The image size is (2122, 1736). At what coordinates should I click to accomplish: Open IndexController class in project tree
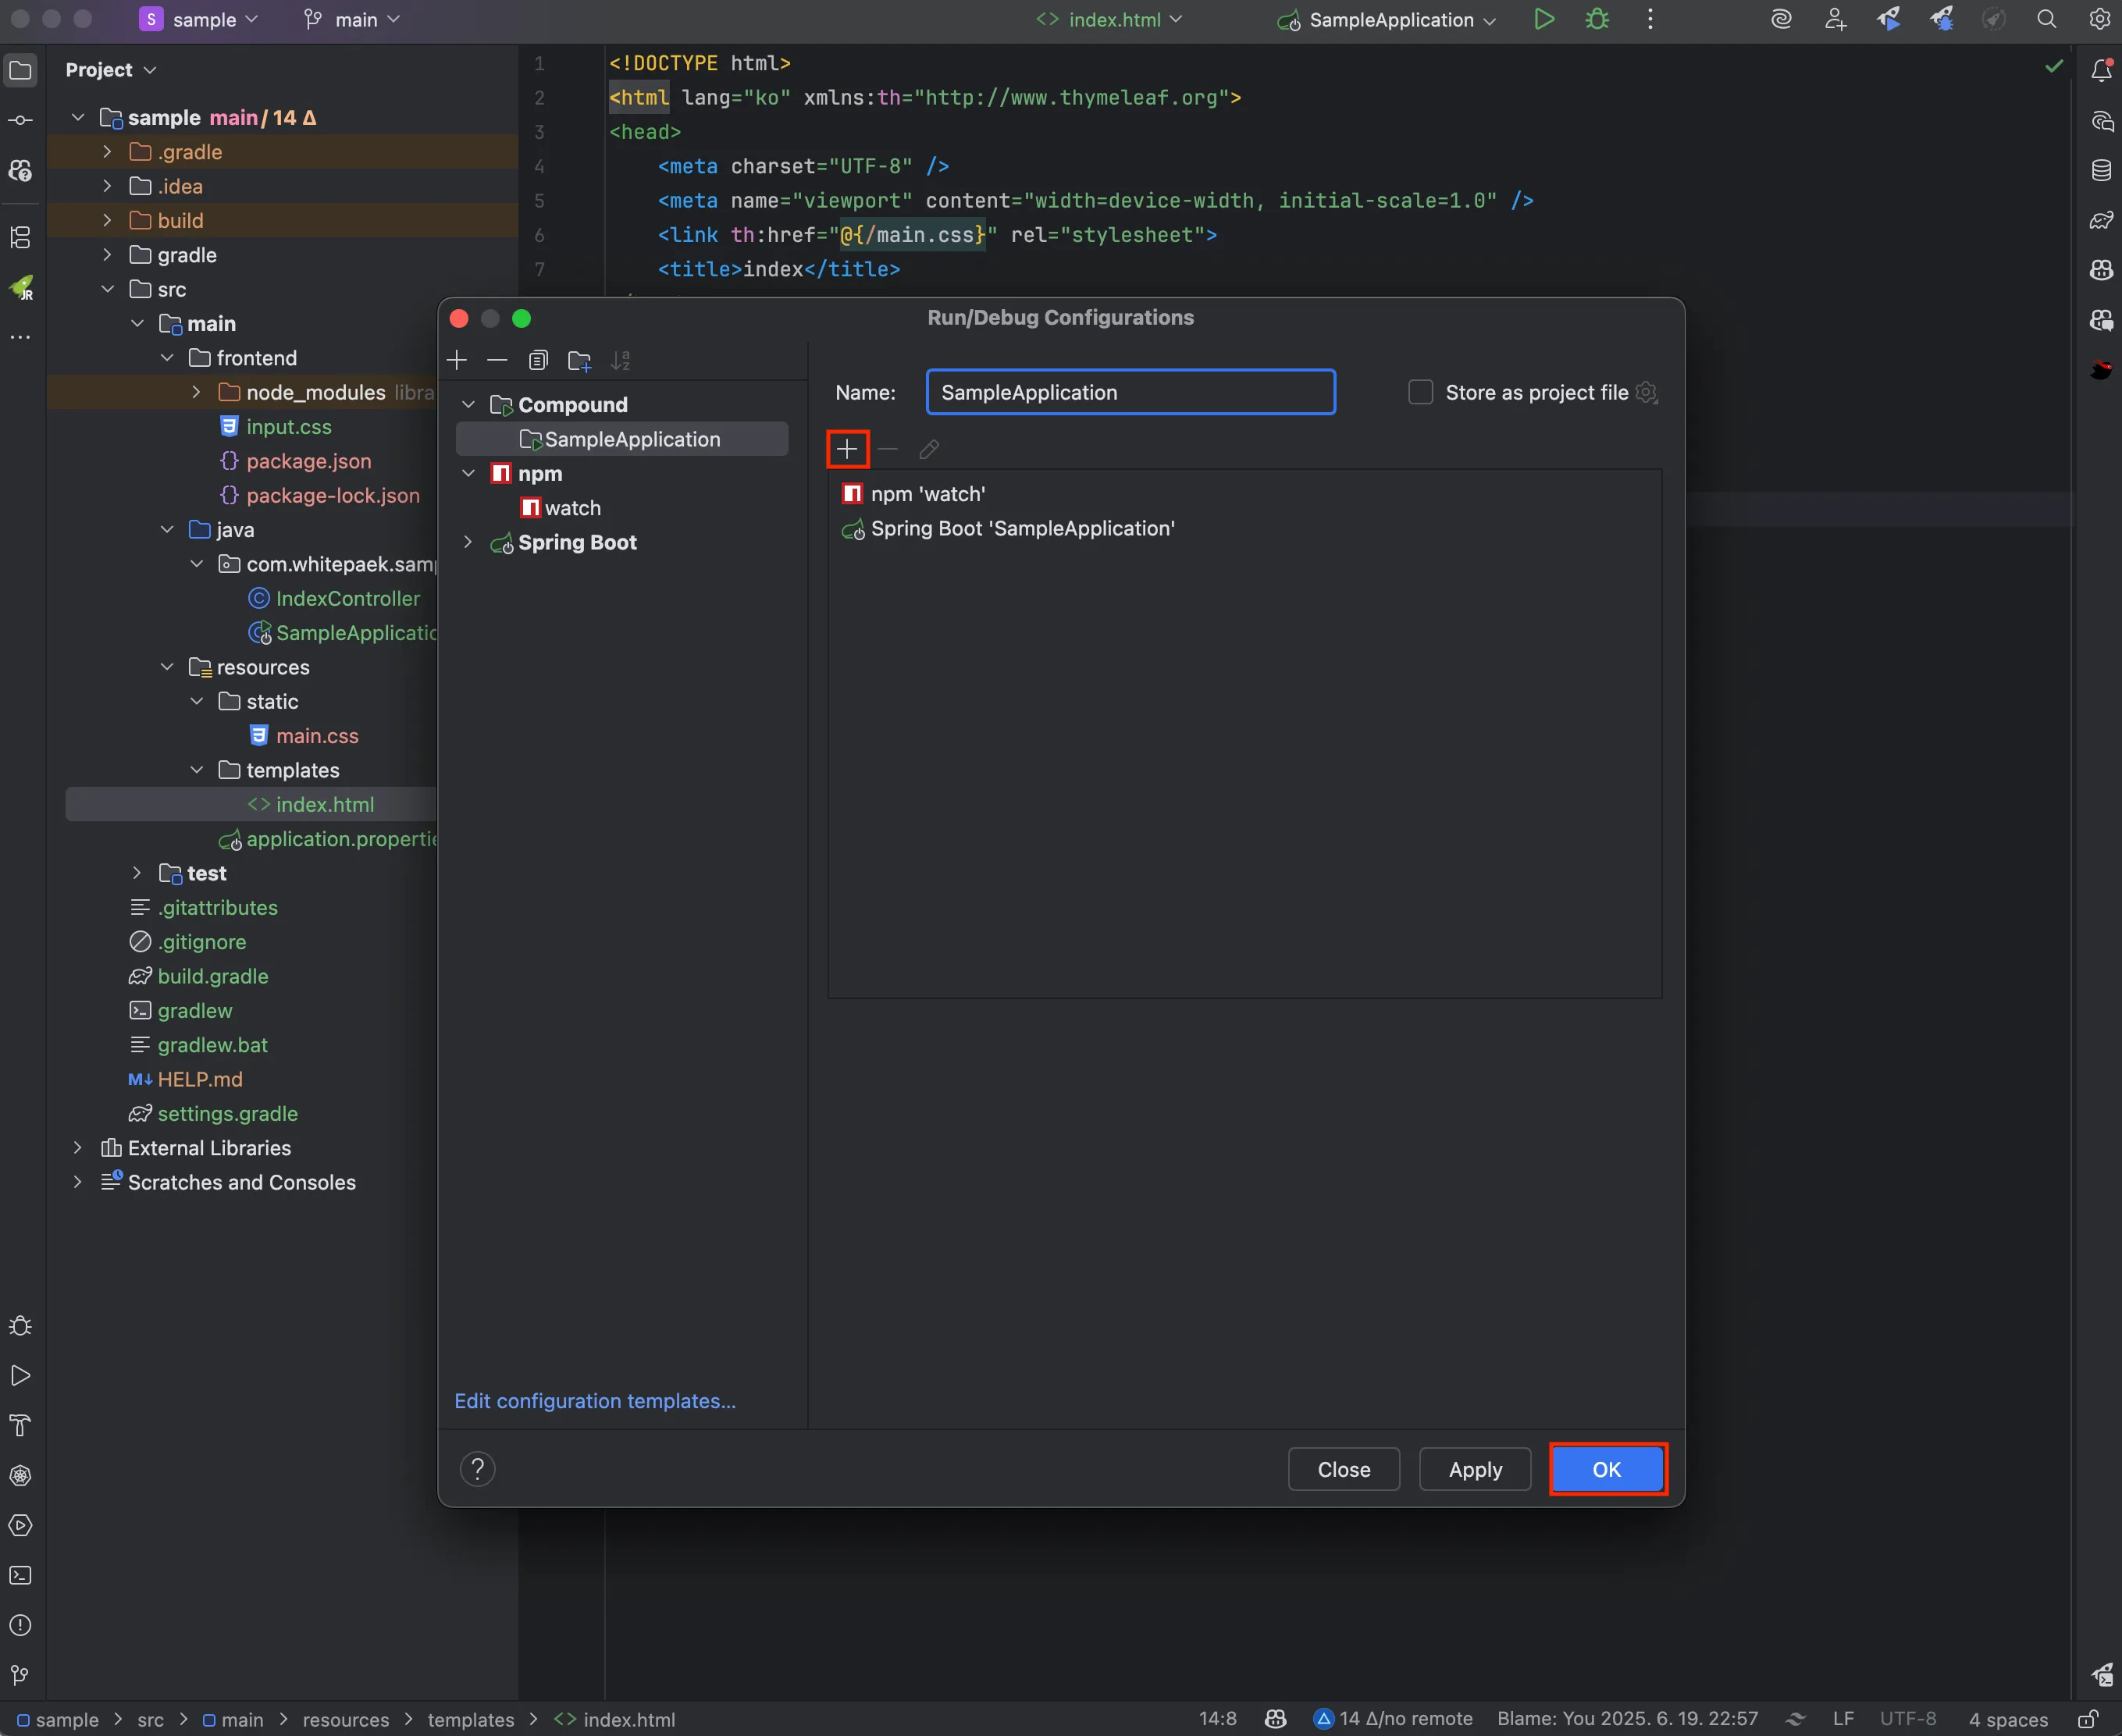pos(347,598)
